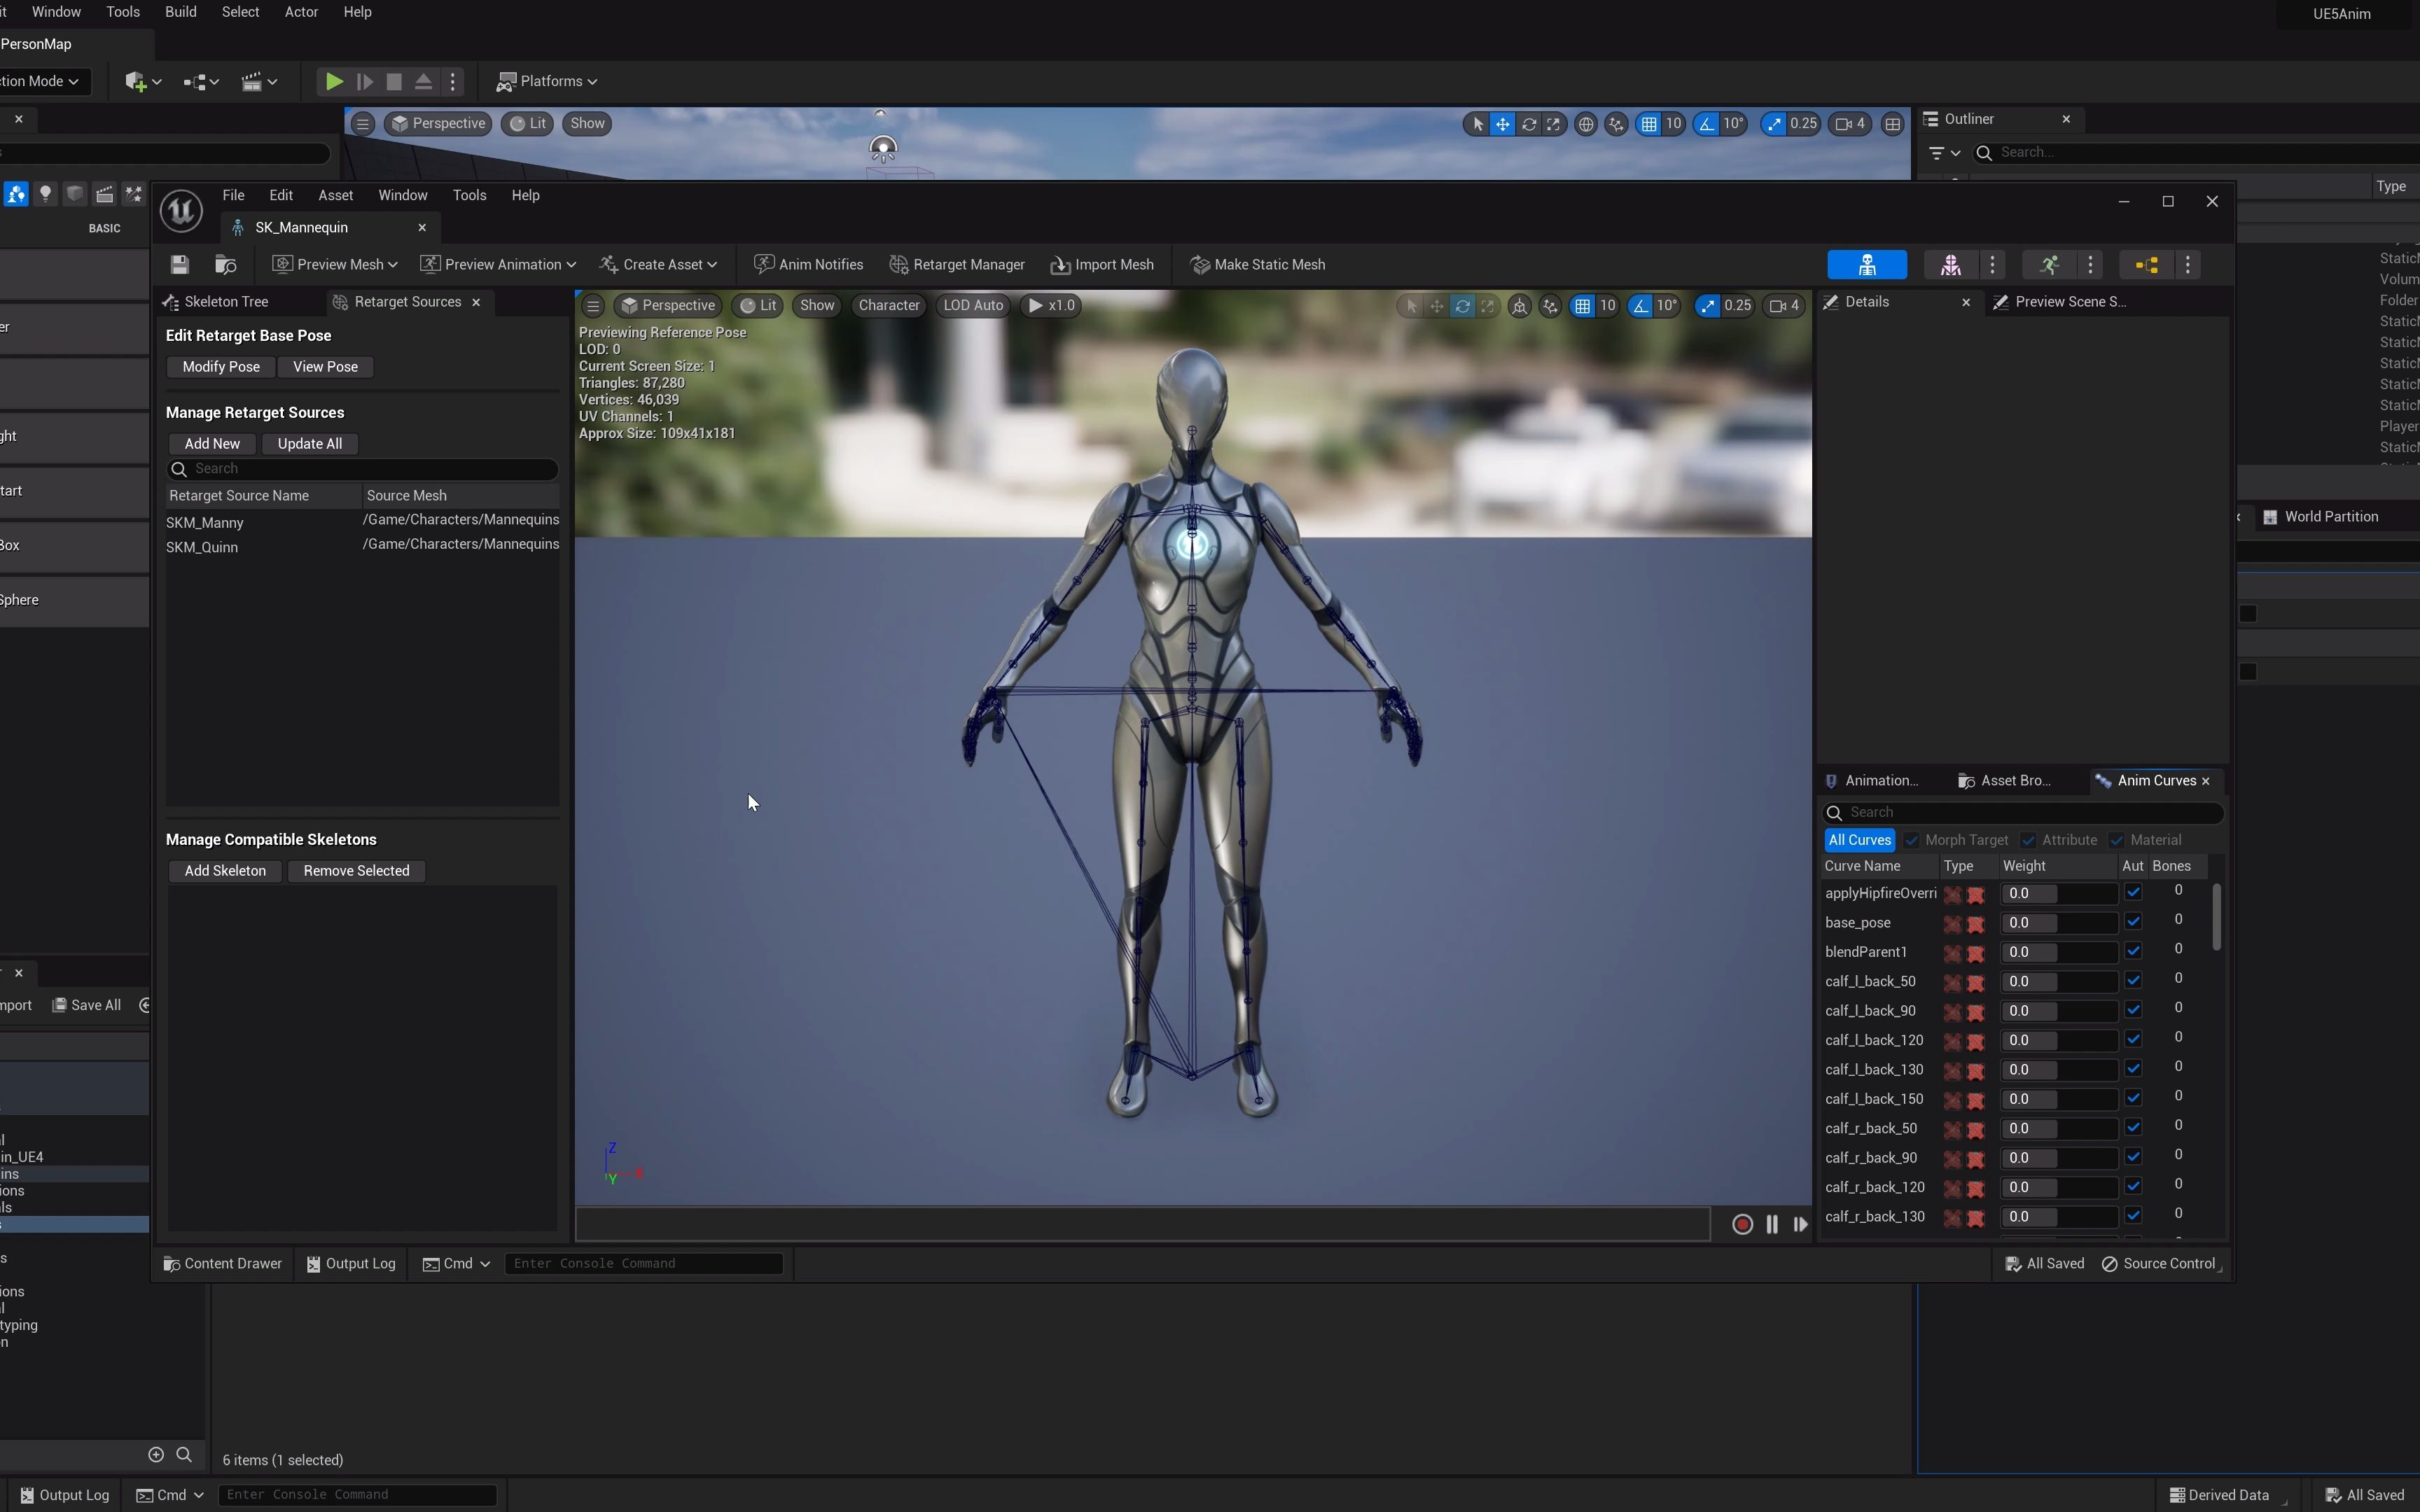Switch to the Skeleton Tree tab
2420x1512 pixels.
pos(226,302)
